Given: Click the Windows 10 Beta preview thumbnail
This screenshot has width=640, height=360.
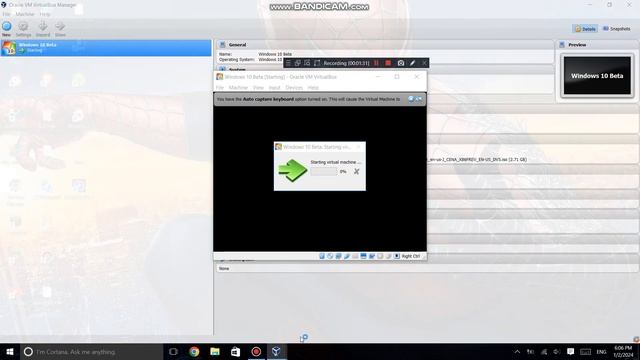Looking at the screenshot, I should (x=597, y=76).
